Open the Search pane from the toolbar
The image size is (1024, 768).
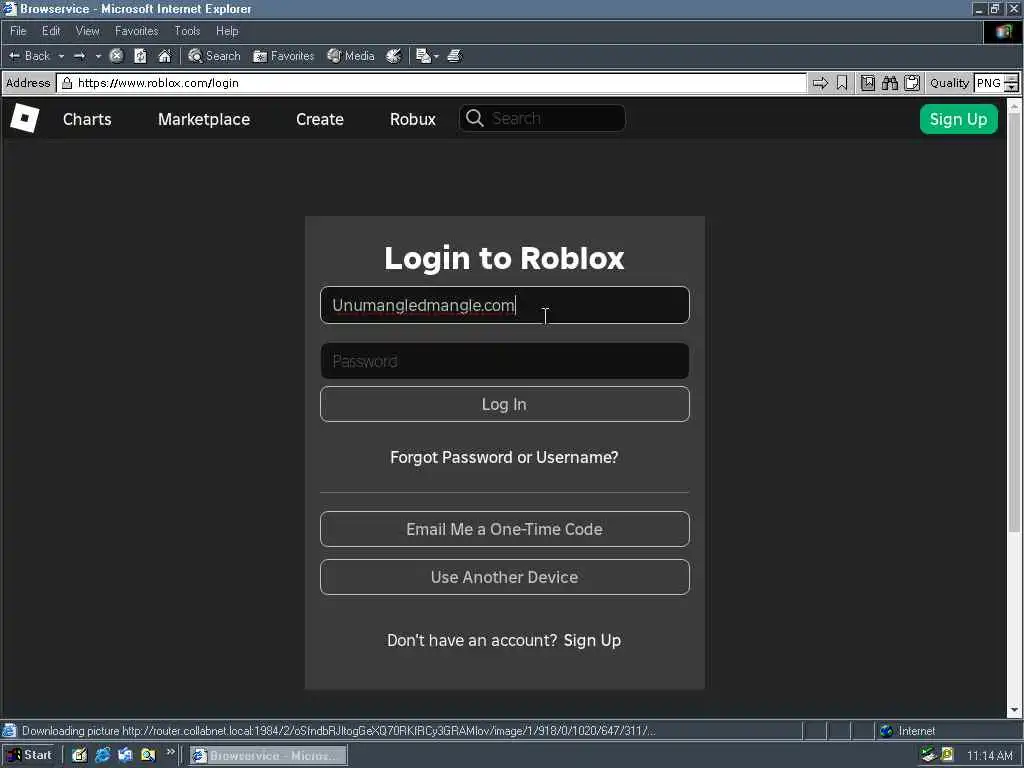[x=214, y=56]
